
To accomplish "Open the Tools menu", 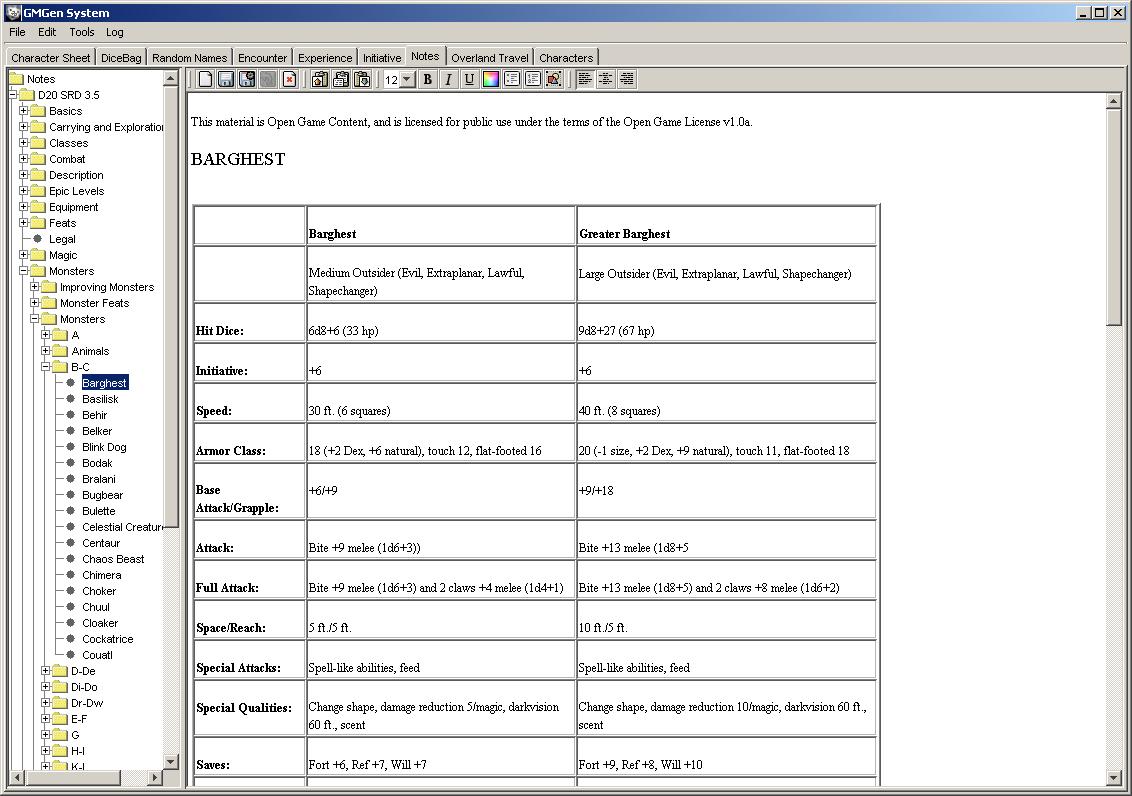I will coord(82,32).
